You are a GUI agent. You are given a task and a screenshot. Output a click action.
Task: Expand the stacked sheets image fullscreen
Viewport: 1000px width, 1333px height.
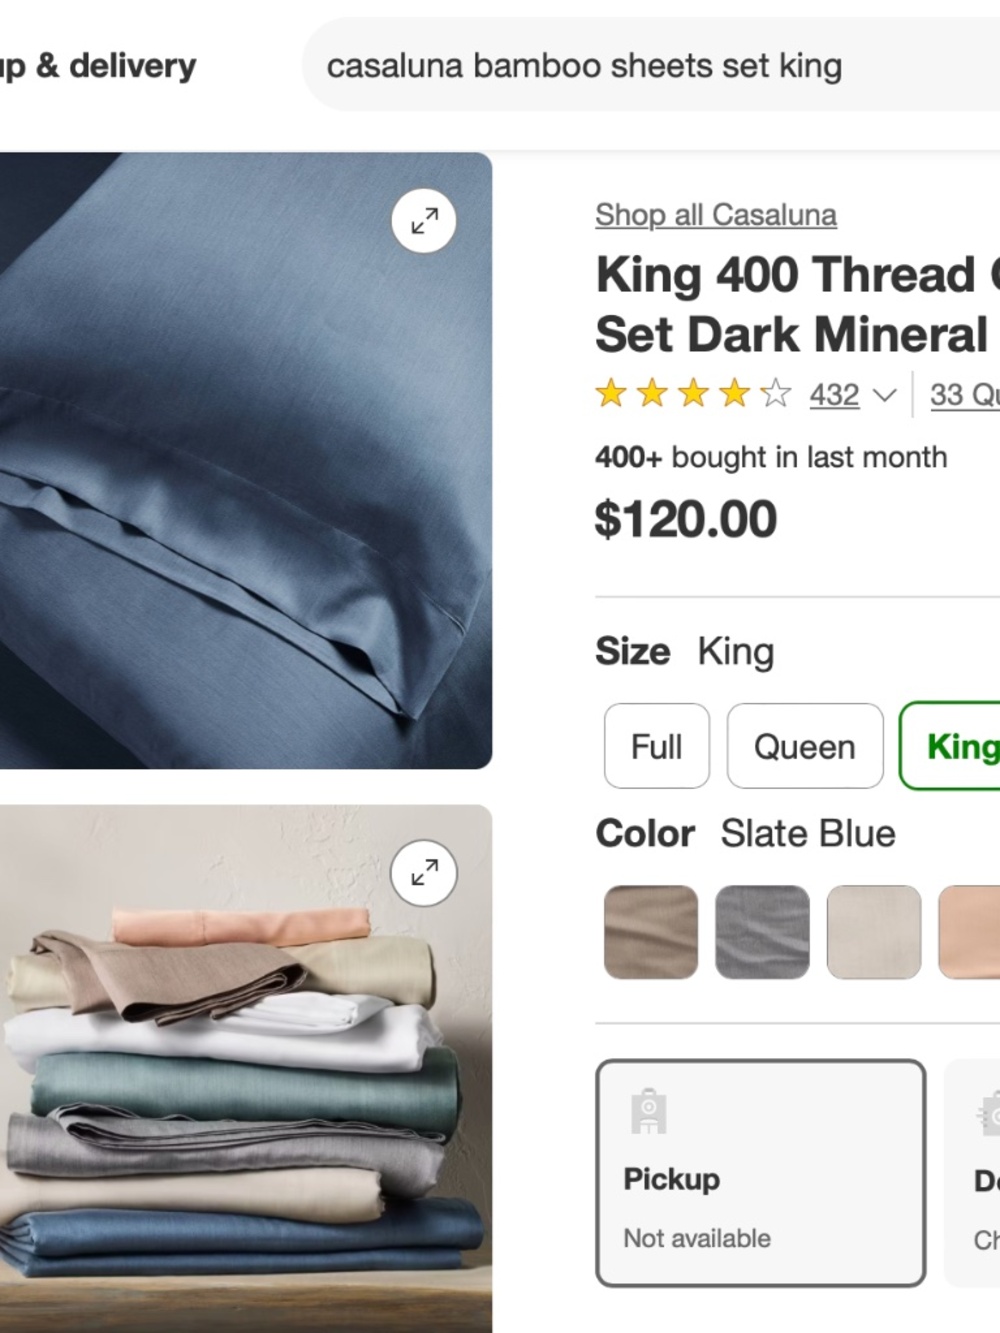pos(424,873)
